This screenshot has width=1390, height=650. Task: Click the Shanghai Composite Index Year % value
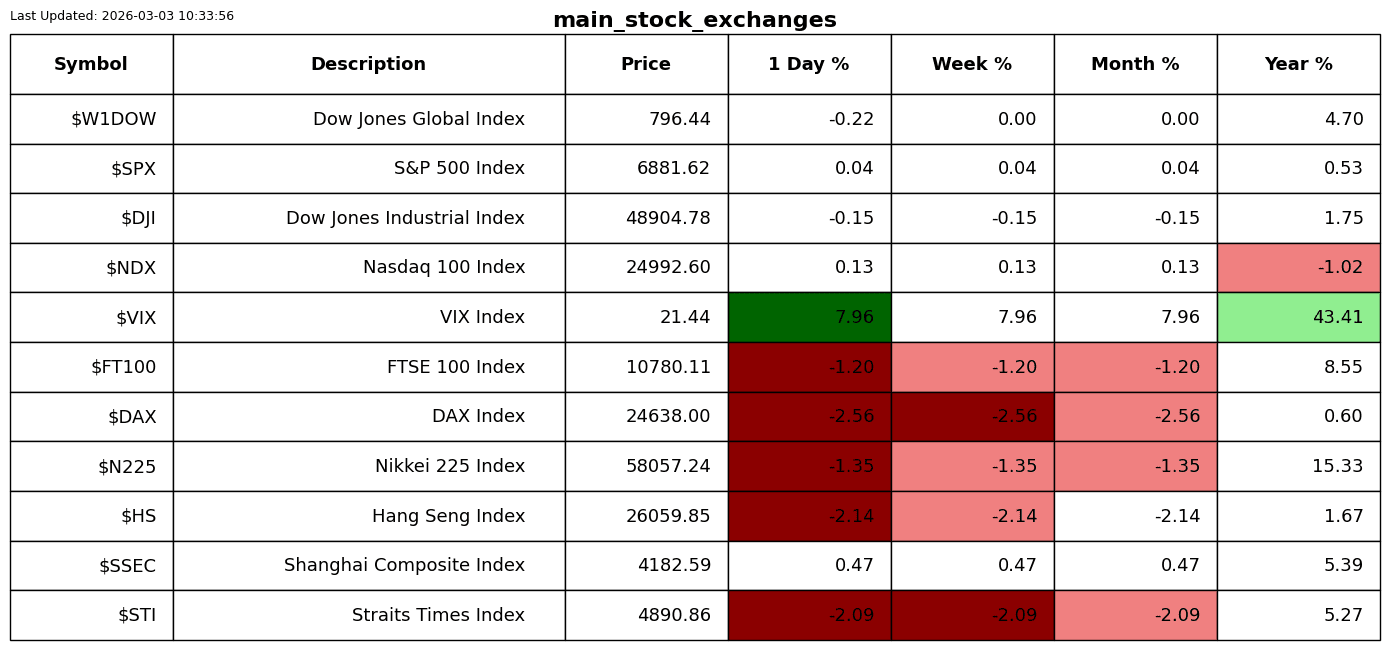pos(1342,565)
